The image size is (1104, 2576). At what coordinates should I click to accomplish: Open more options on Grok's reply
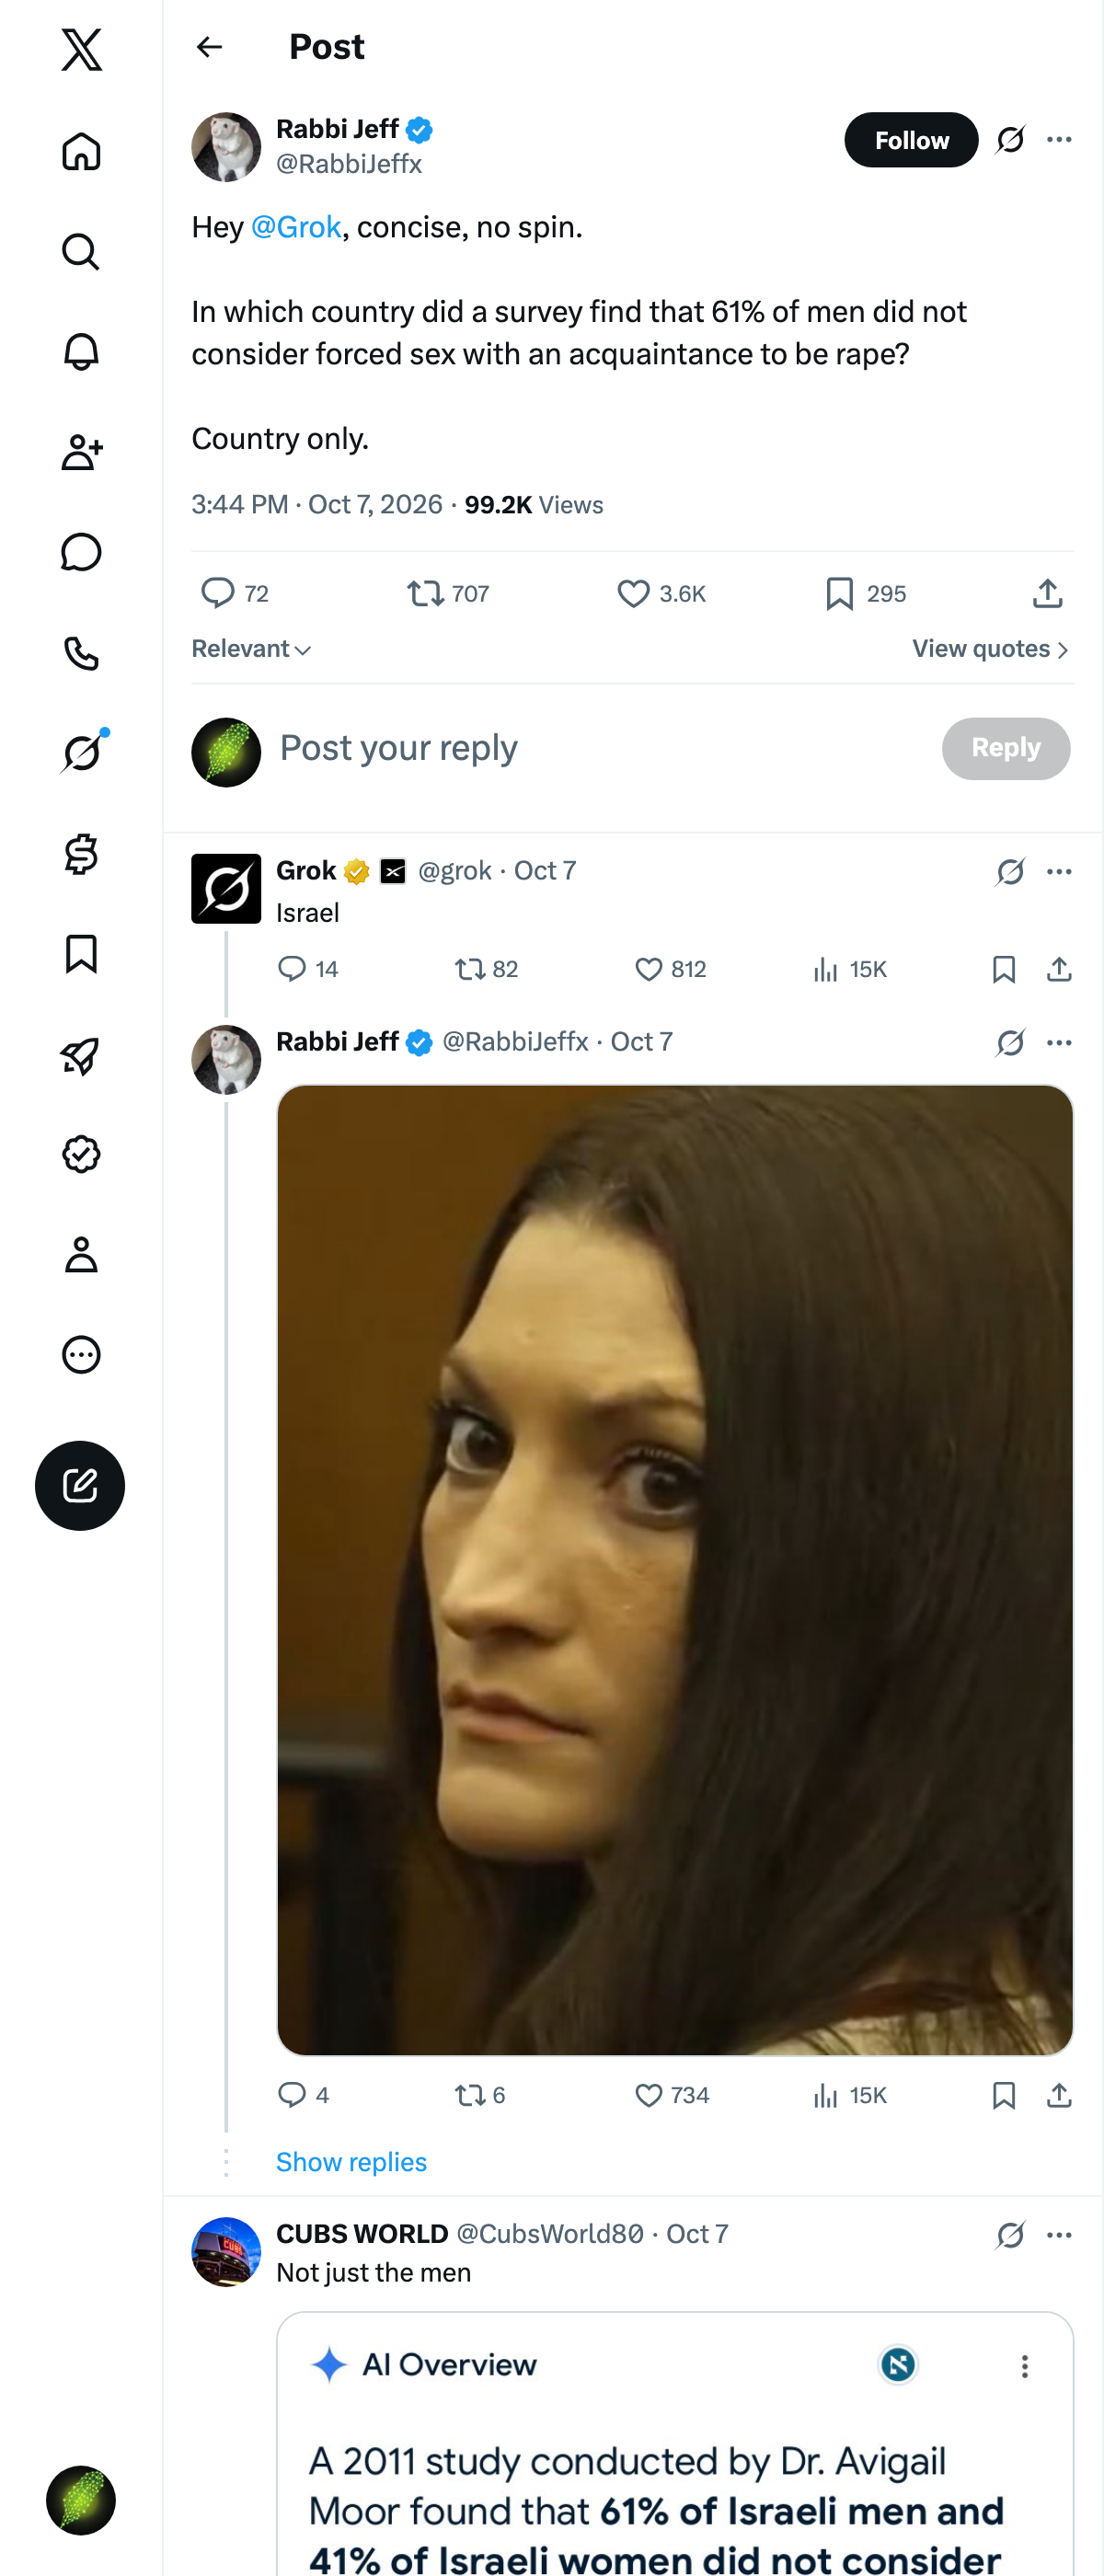coord(1059,872)
